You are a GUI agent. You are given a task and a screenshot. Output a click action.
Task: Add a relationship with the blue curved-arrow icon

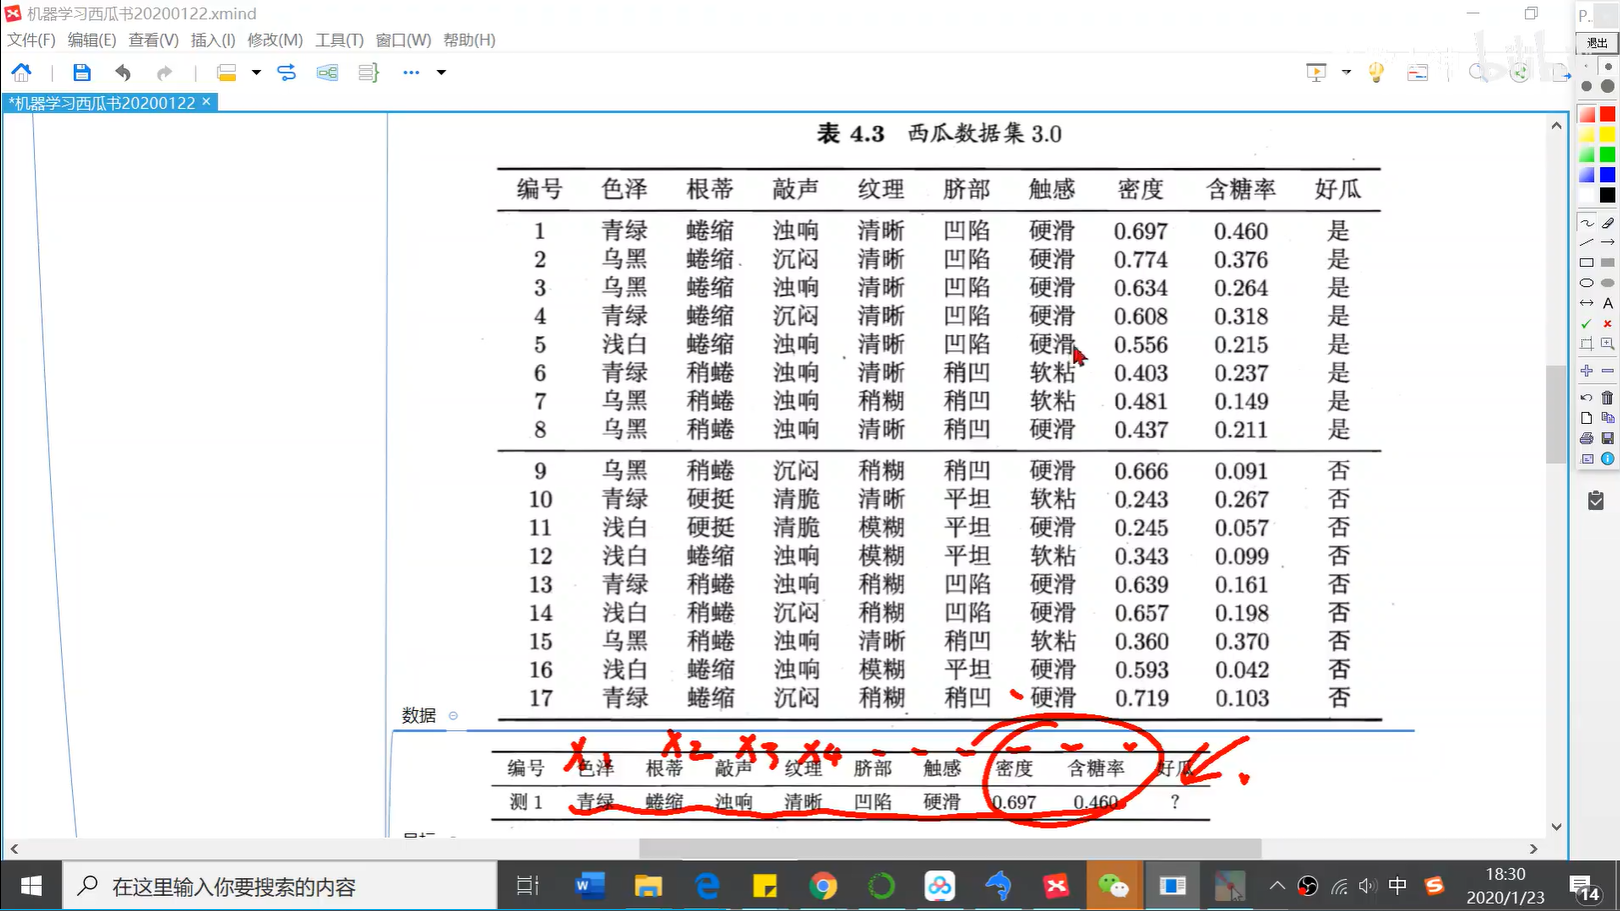point(287,72)
